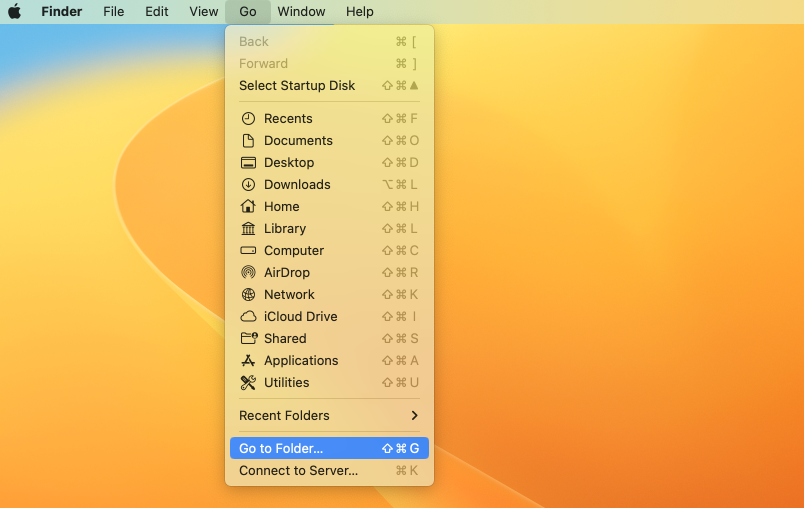Click the Home house icon
804x508 pixels.
248,206
